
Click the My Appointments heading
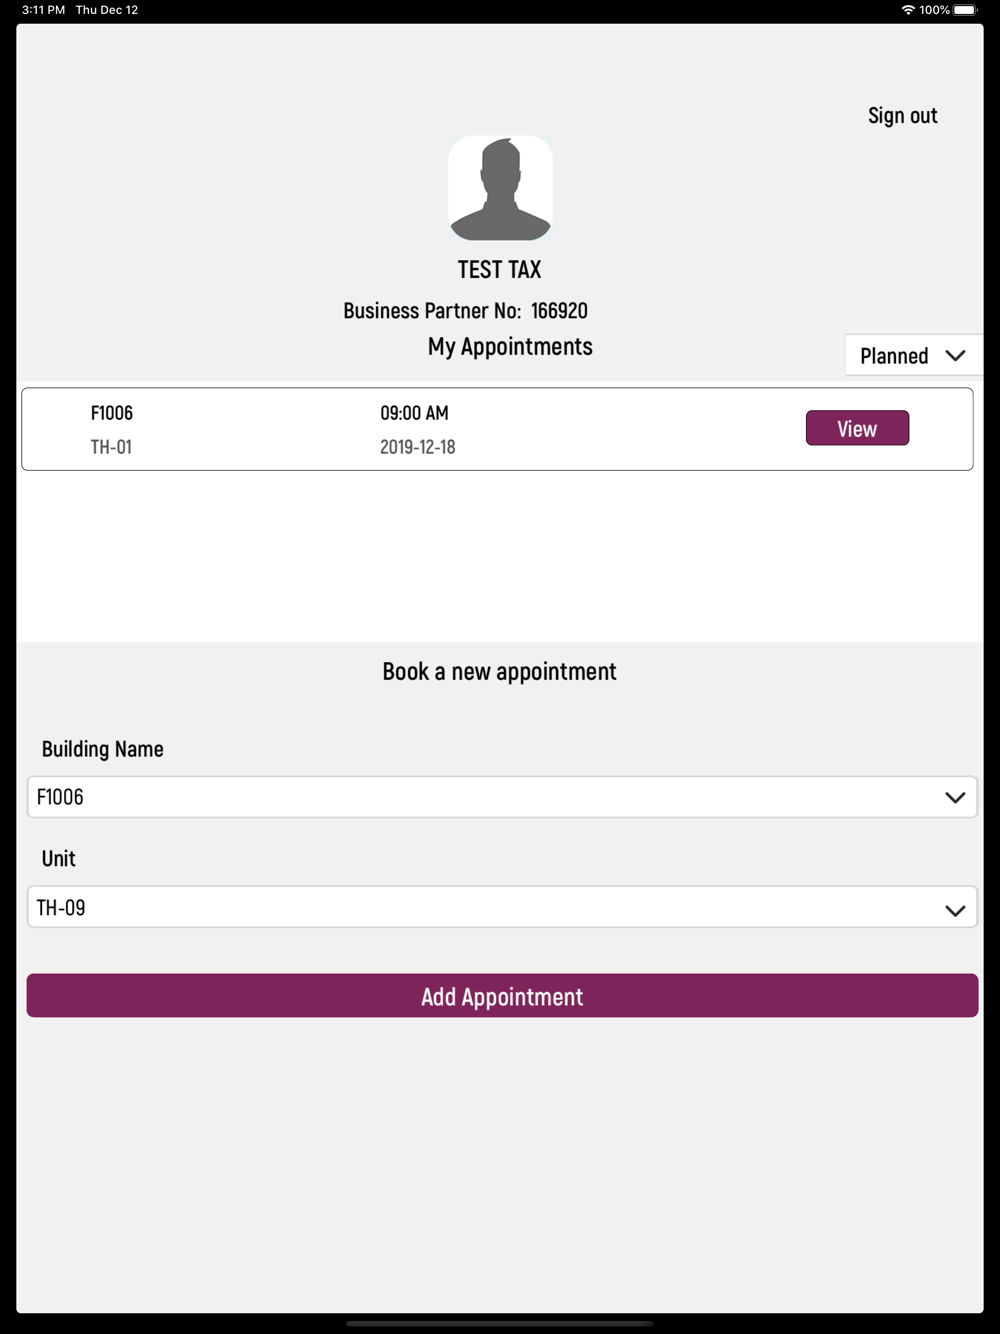click(x=510, y=347)
